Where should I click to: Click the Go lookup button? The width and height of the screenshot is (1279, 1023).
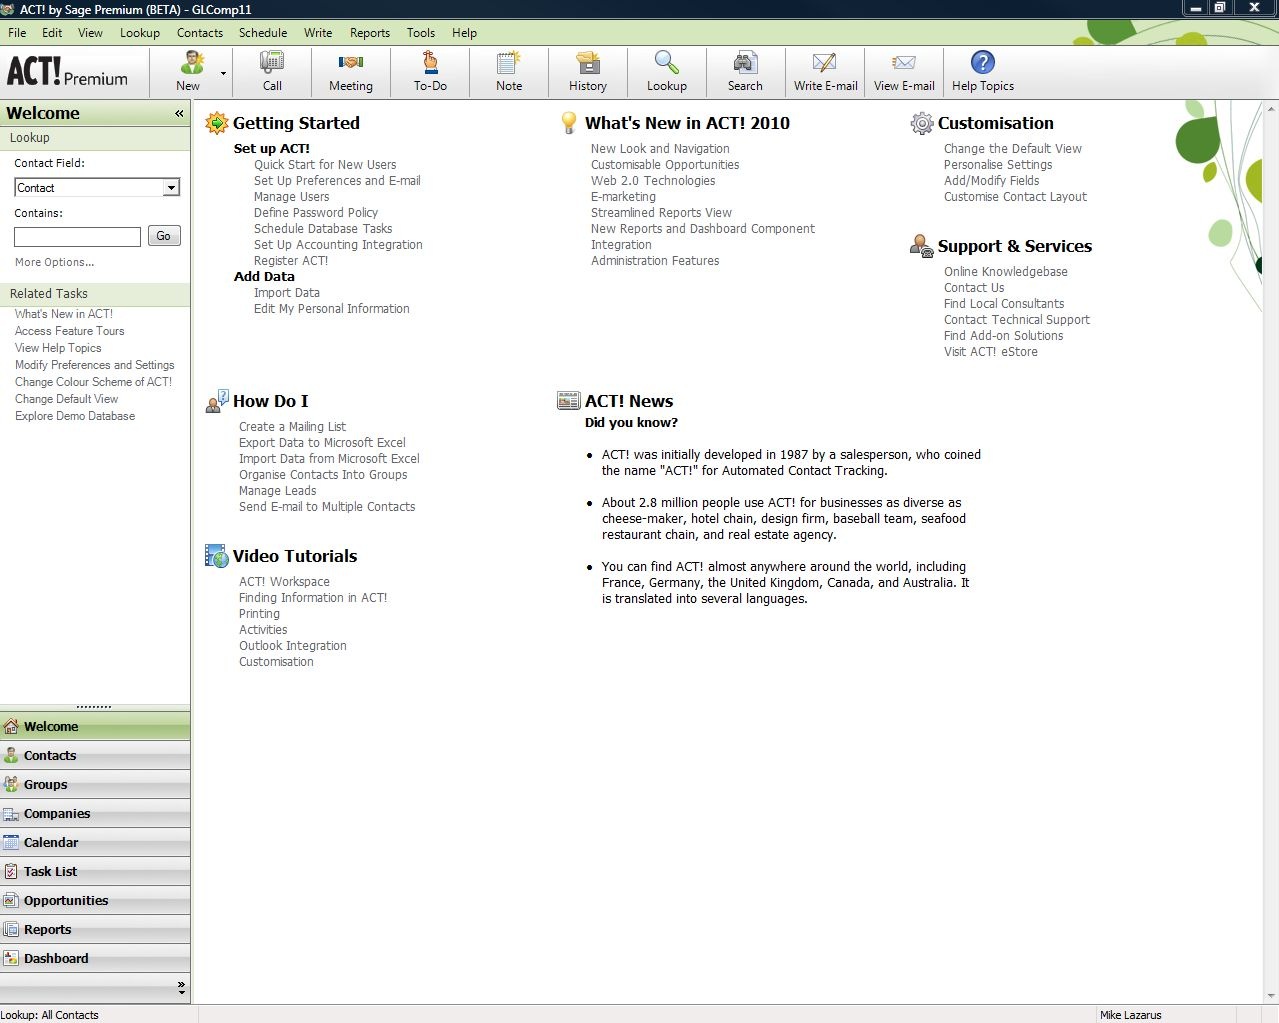164,236
